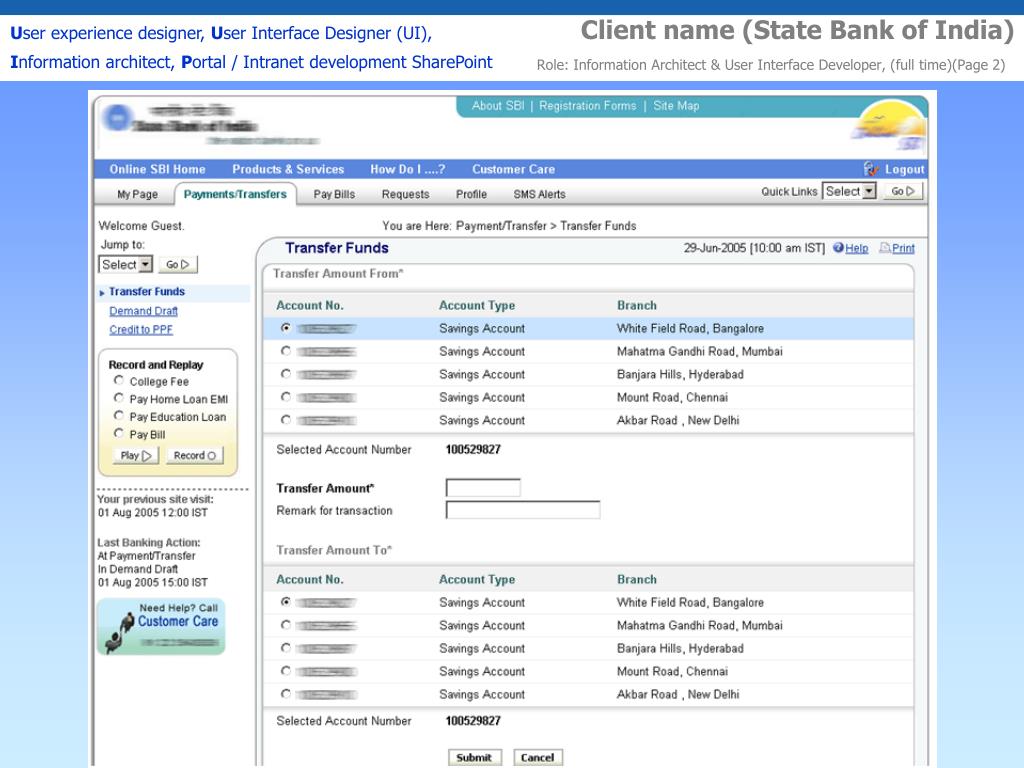
Task: Open the How Do I....? menu
Action: point(408,169)
